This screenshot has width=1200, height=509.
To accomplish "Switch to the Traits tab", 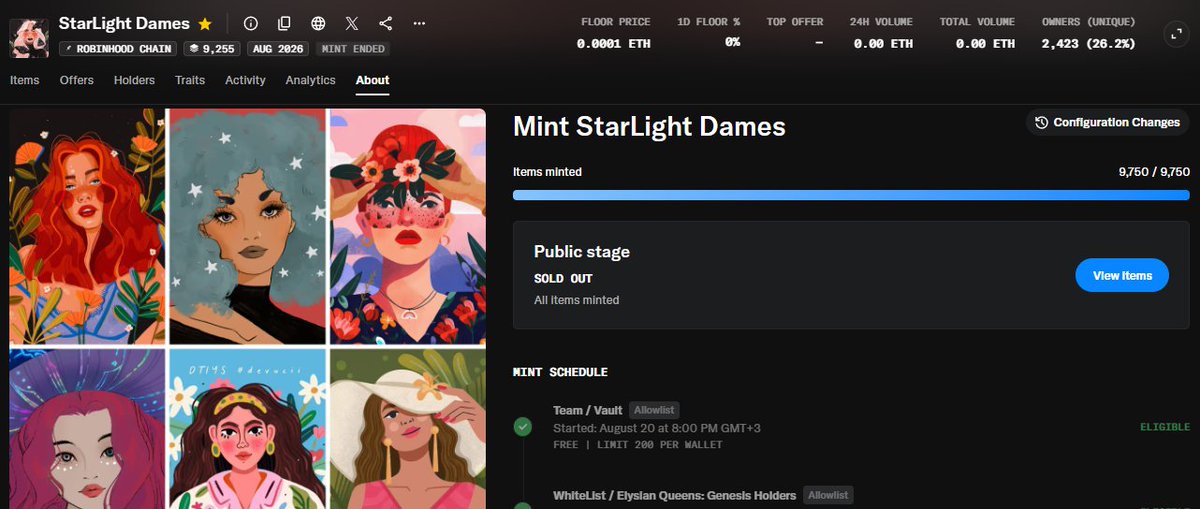I will coord(190,80).
